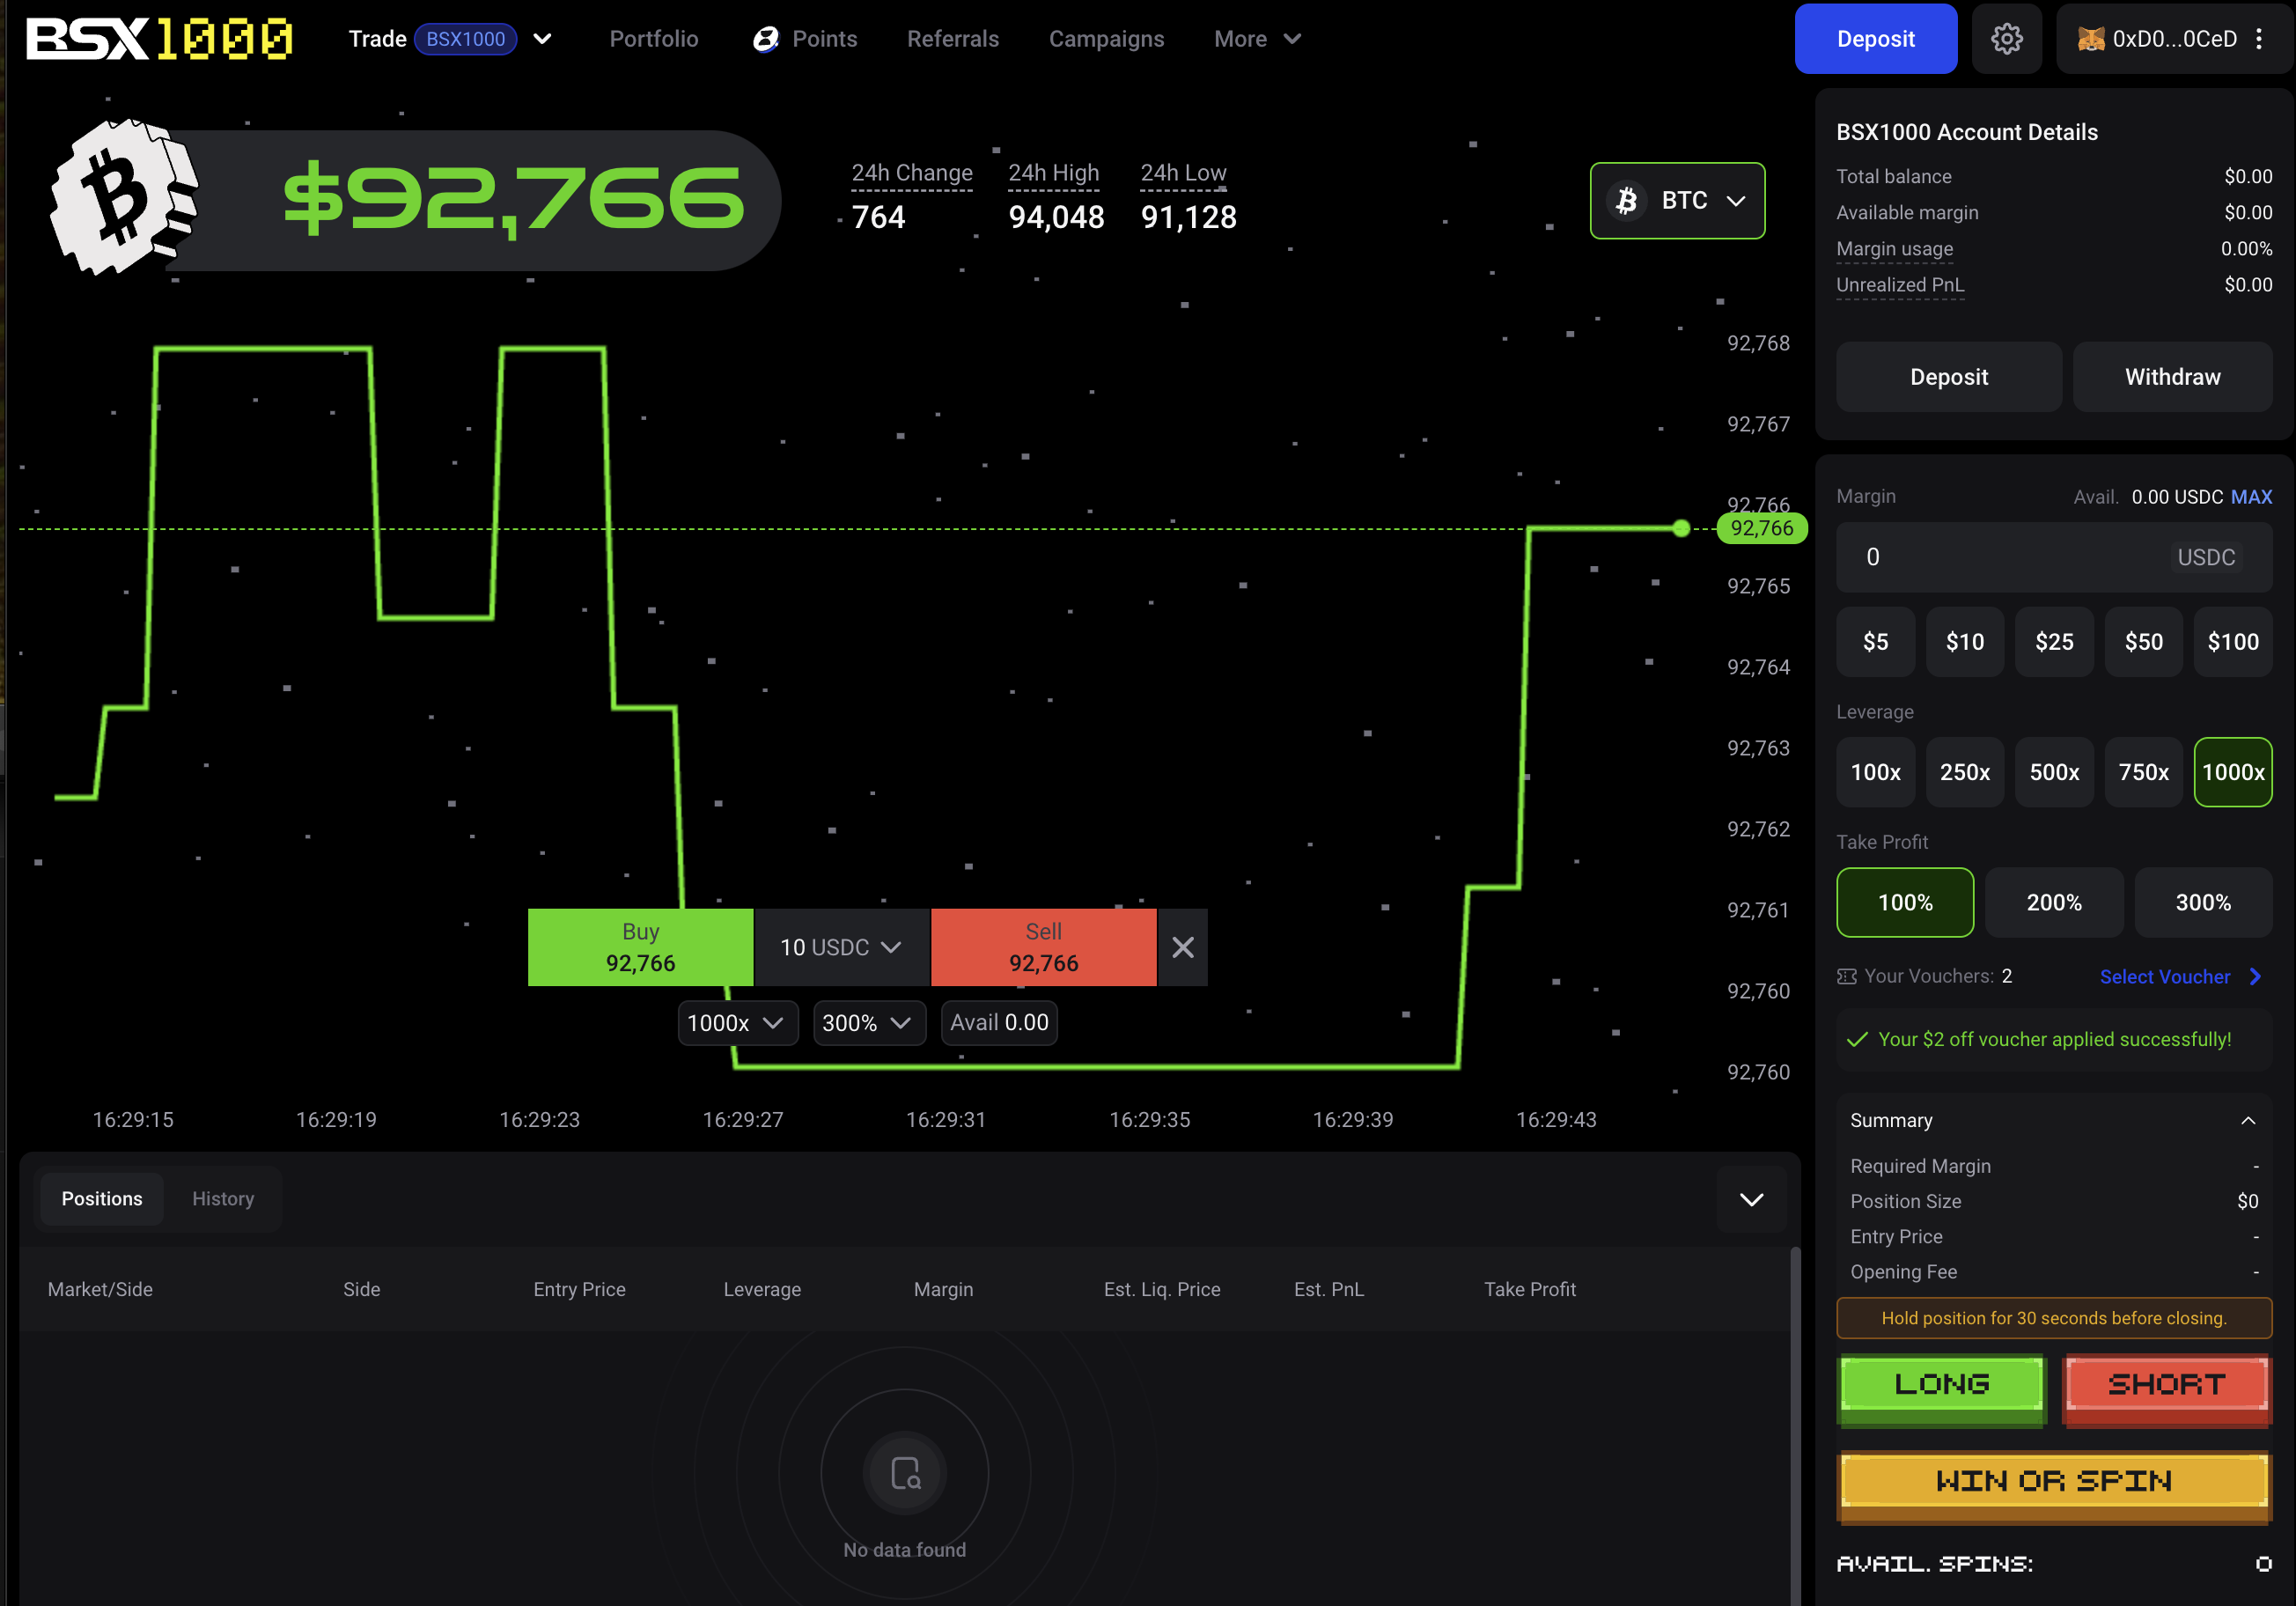Click the Points planet icon
The height and width of the screenshot is (1606, 2296).
(765, 39)
